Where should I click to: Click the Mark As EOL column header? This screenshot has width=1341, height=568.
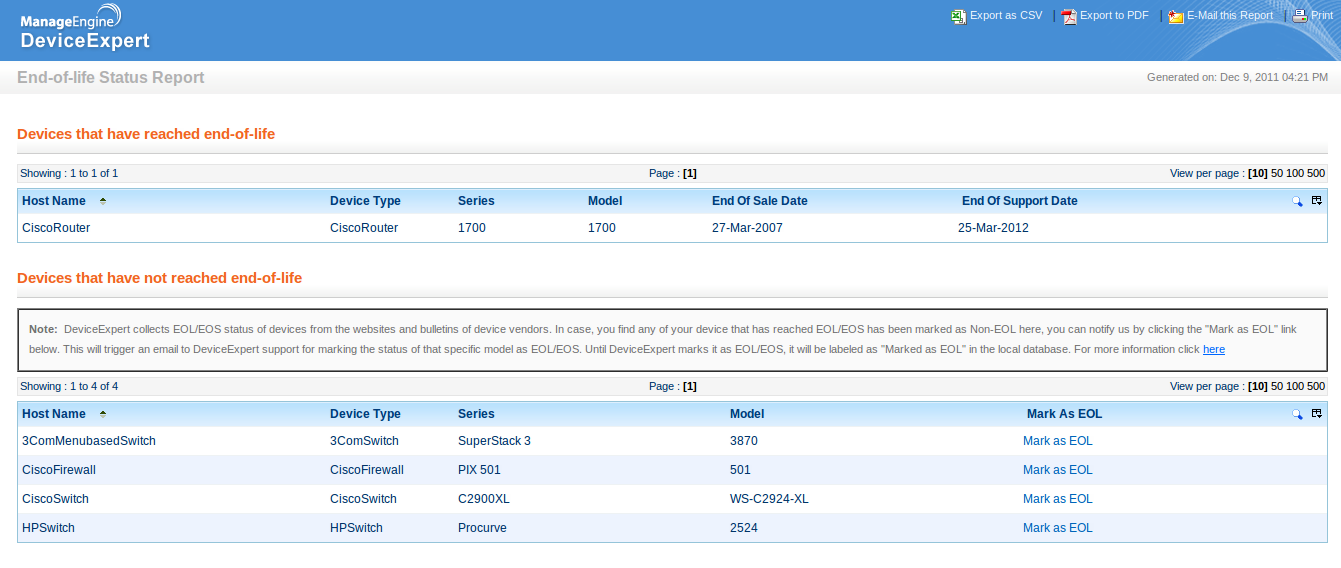click(x=1065, y=414)
